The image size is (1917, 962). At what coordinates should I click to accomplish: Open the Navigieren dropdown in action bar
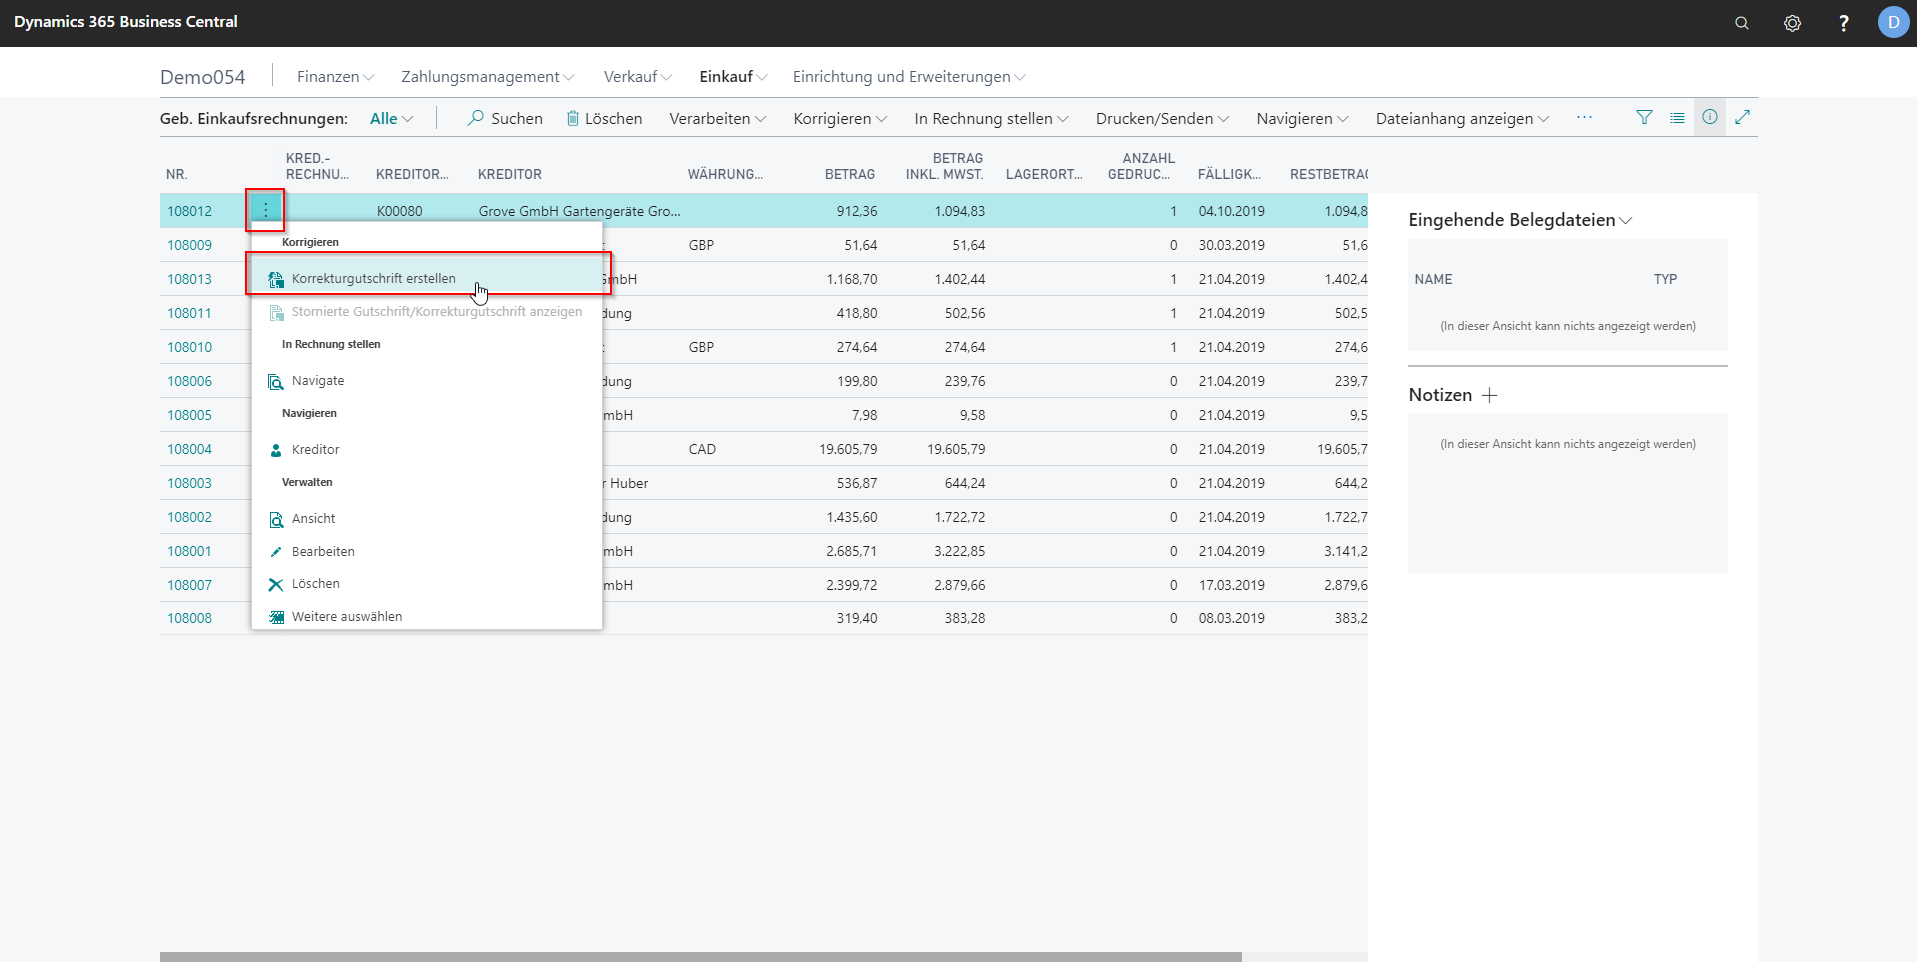click(x=1302, y=118)
